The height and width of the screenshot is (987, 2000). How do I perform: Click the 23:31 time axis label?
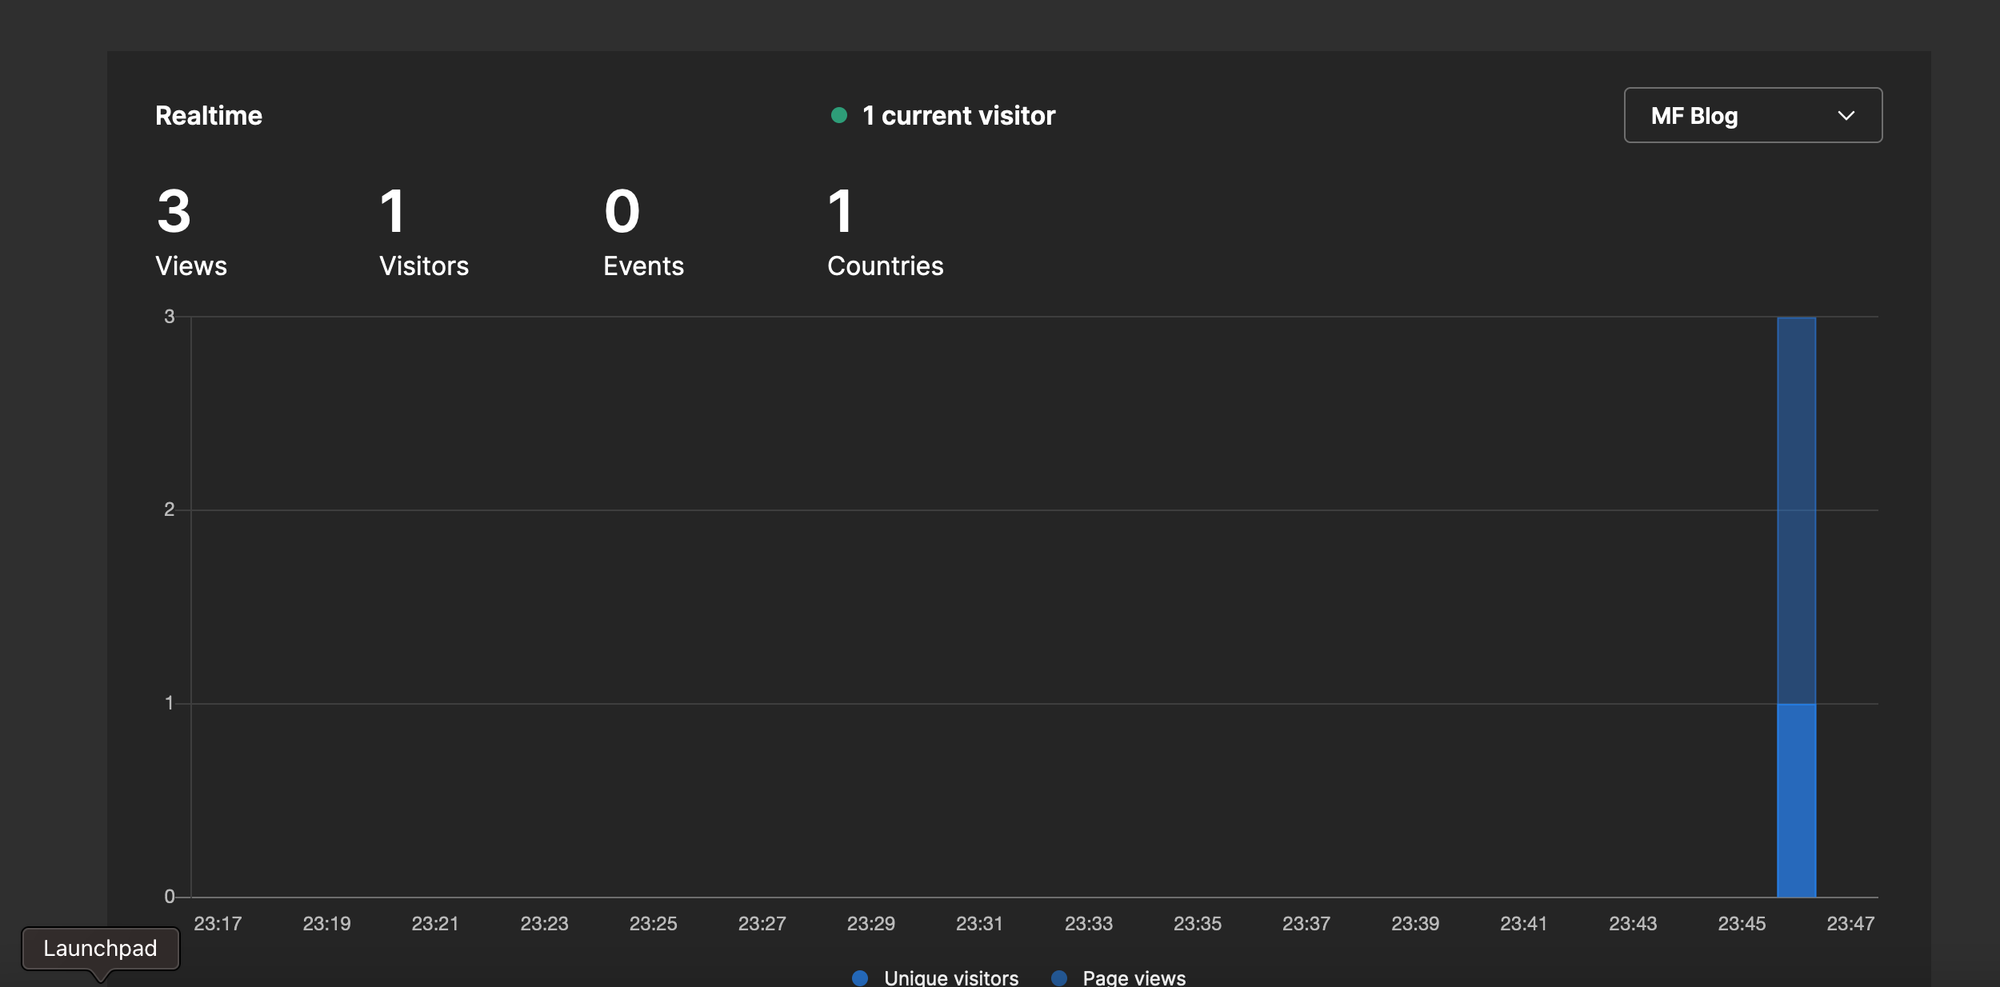pyautogui.click(x=979, y=924)
